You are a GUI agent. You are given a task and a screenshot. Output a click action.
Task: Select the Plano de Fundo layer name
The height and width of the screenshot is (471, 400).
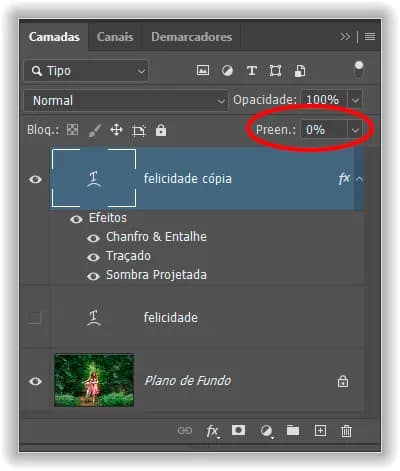187,381
